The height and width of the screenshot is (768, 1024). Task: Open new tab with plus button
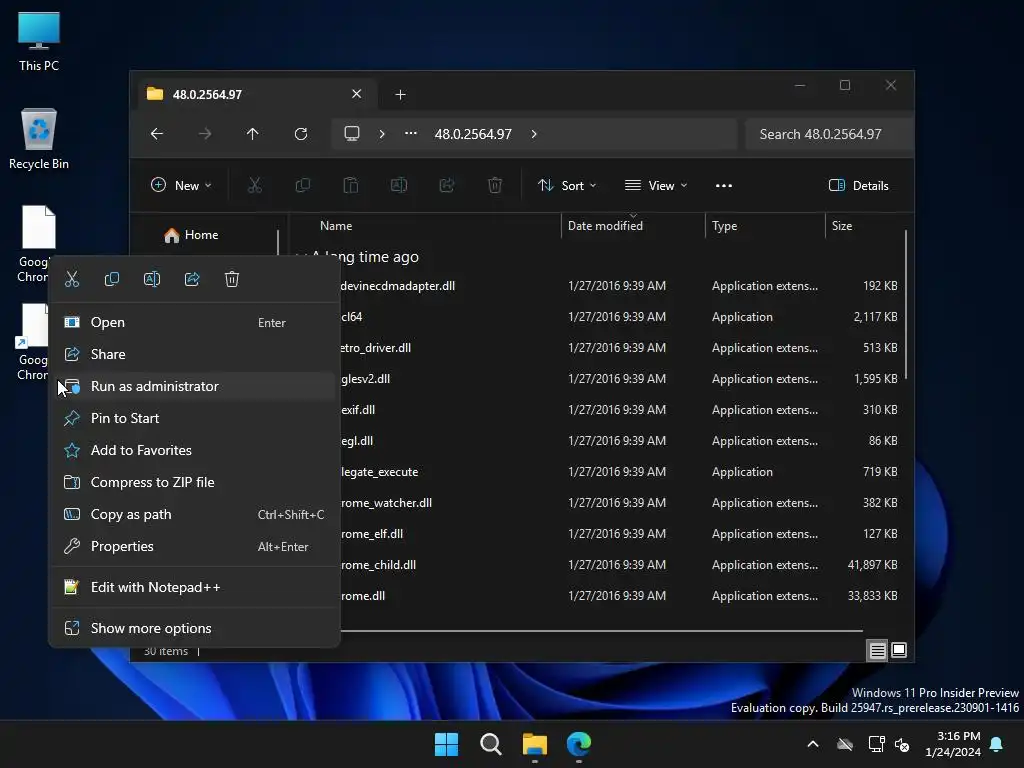tap(400, 95)
